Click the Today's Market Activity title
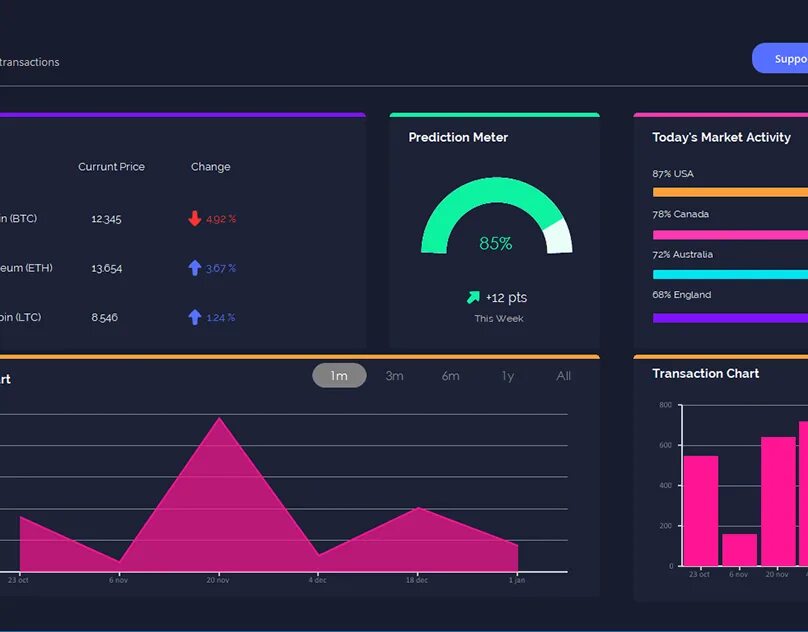The height and width of the screenshot is (632, 808). click(x=721, y=137)
